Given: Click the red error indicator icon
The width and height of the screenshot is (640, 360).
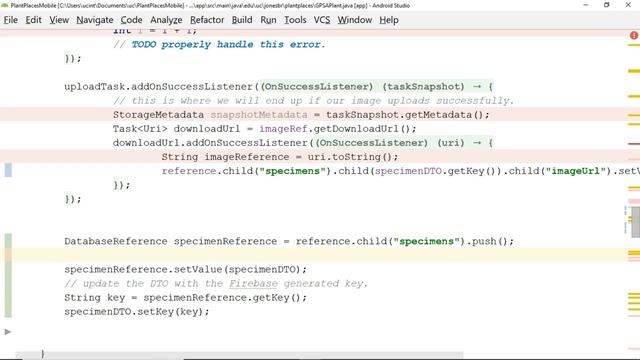Looking at the screenshot, I should coord(633,36).
